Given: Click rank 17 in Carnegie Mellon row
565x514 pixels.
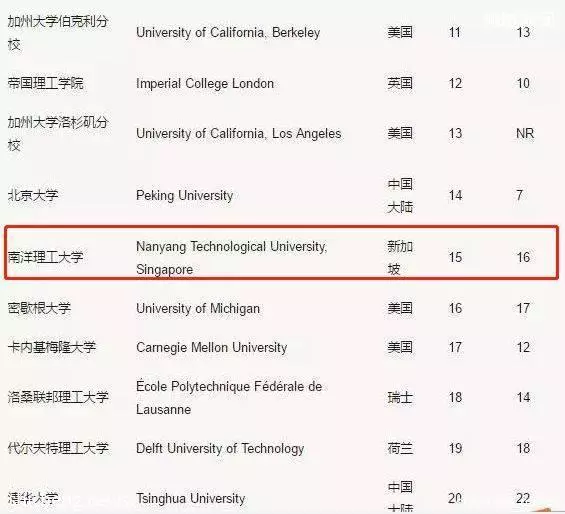Looking at the screenshot, I should tap(455, 347).
